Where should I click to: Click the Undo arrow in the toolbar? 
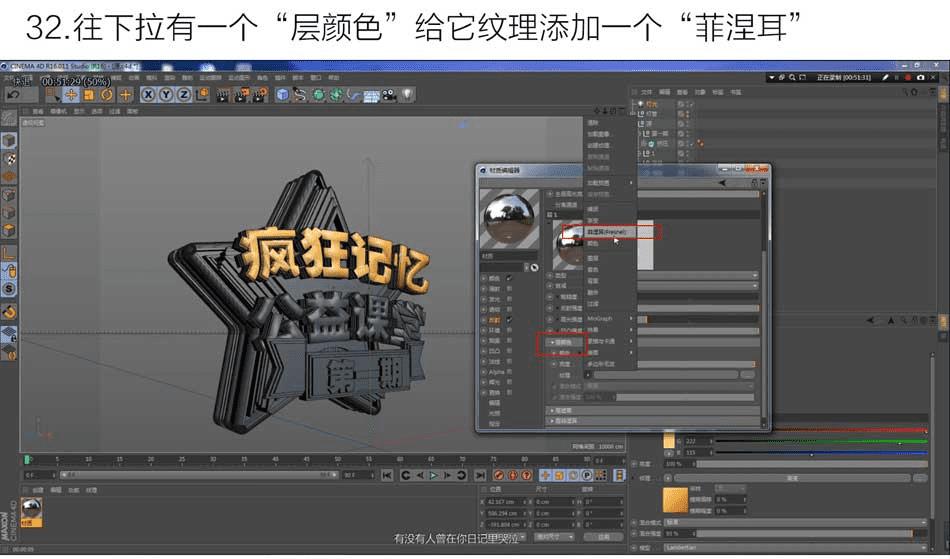point(14,94)
